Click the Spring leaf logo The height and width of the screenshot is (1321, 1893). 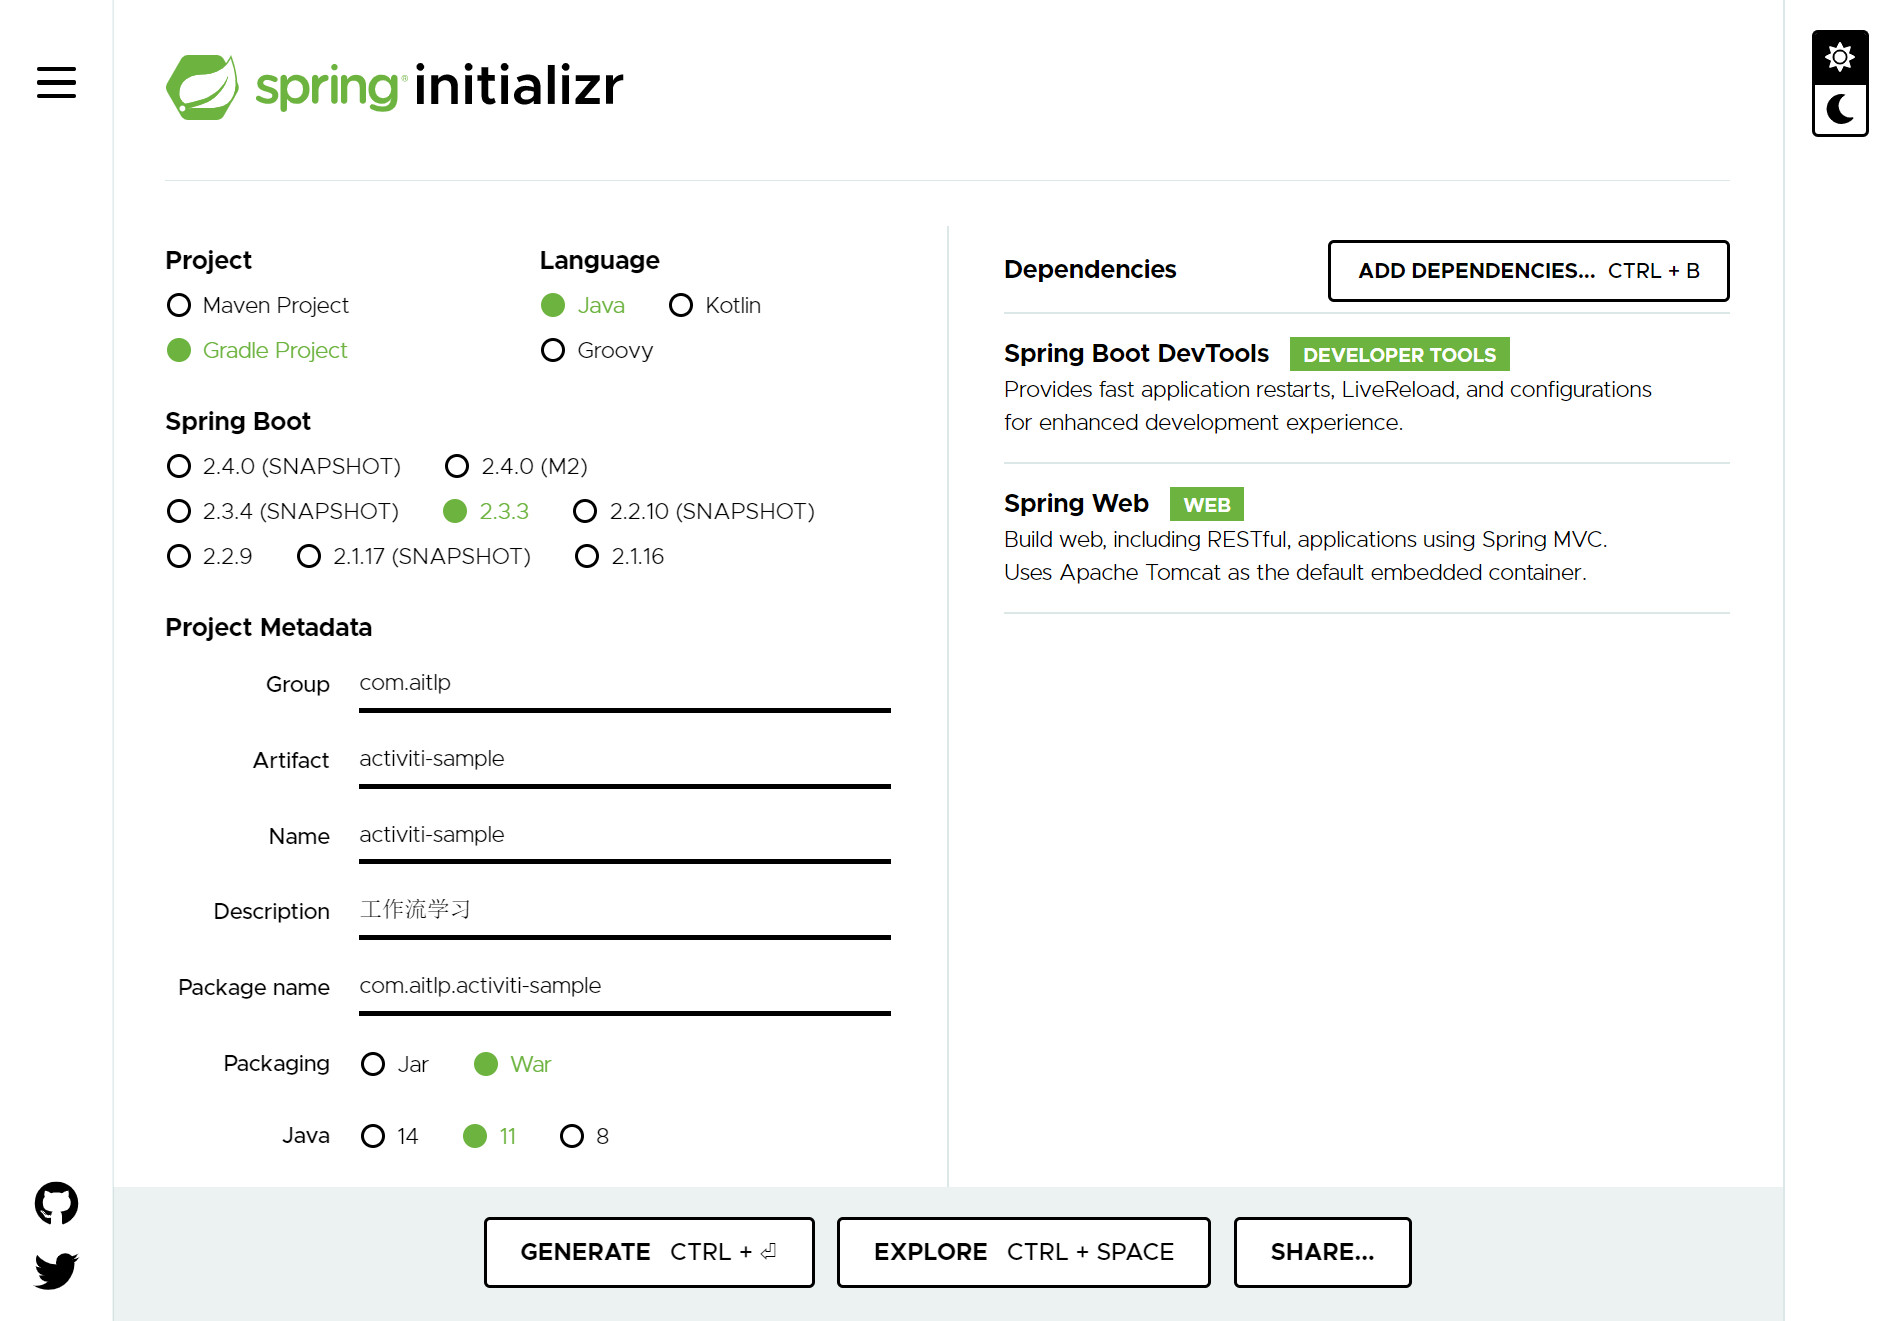(202, 87)
